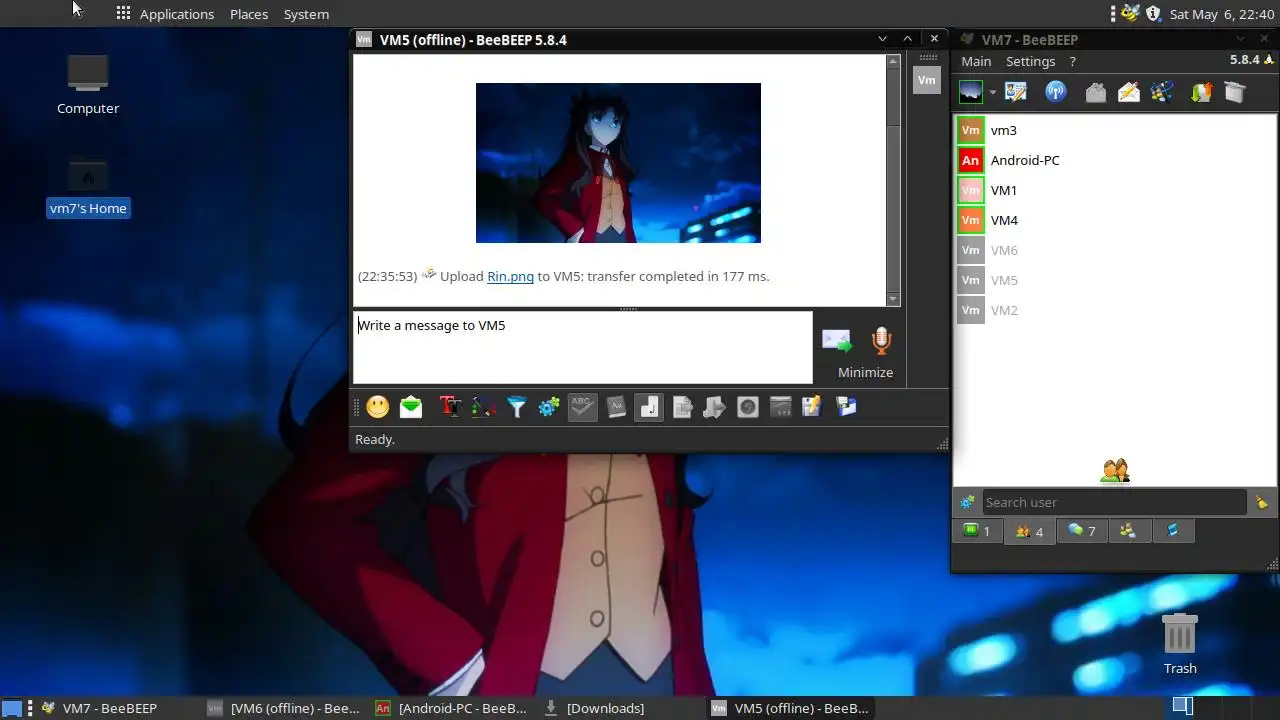Record a voice message with microphone
The width and height of the screenshot is (1280, 720).
click(x=881, y=341)
